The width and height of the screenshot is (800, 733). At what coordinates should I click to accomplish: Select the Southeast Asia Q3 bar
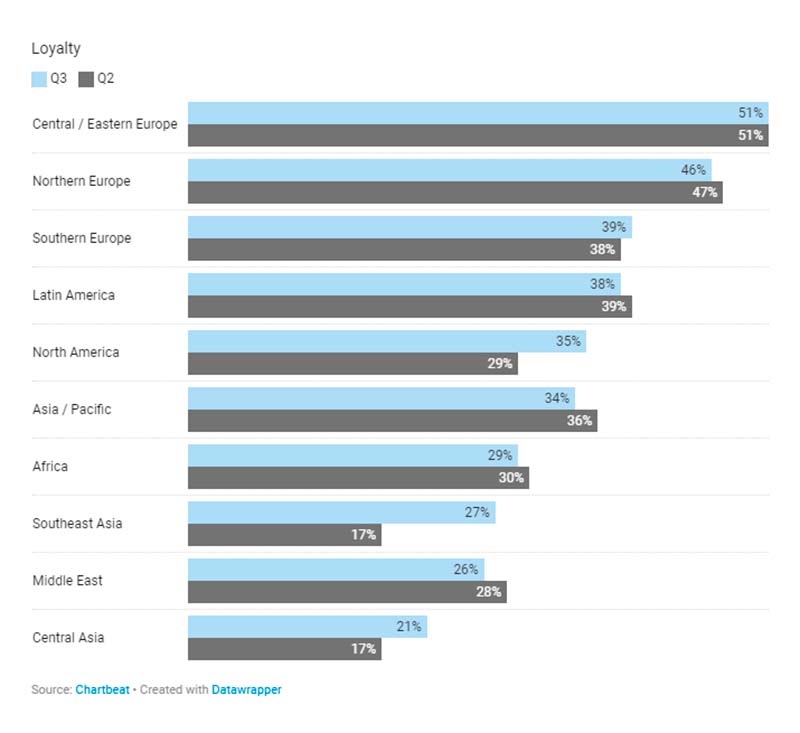coord(341,512)
